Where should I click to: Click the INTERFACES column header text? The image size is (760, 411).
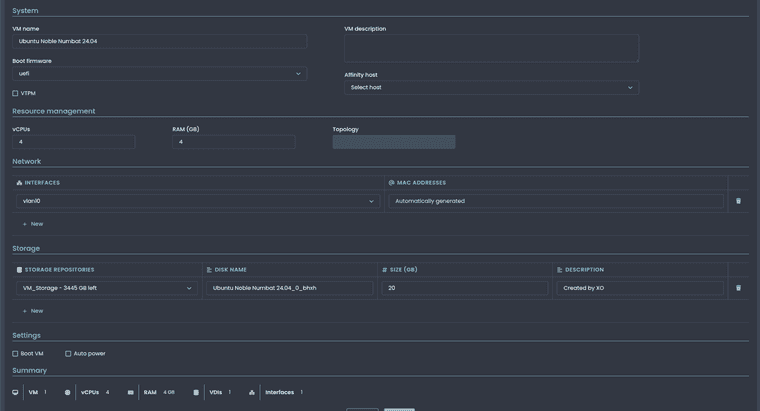[42, 183]
